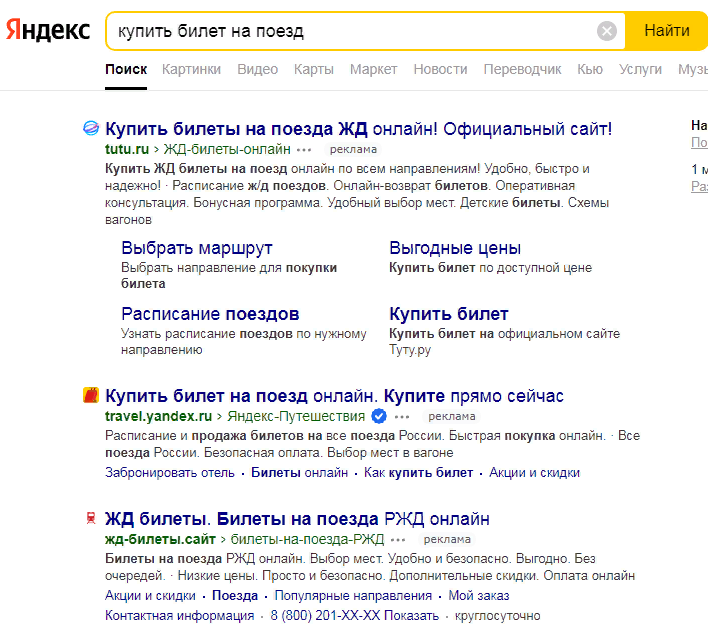Viewport: 708px width, 637px height.
Task: Open the three-dot menu of the travel.yandex.ru result
Action: [402, 416]
